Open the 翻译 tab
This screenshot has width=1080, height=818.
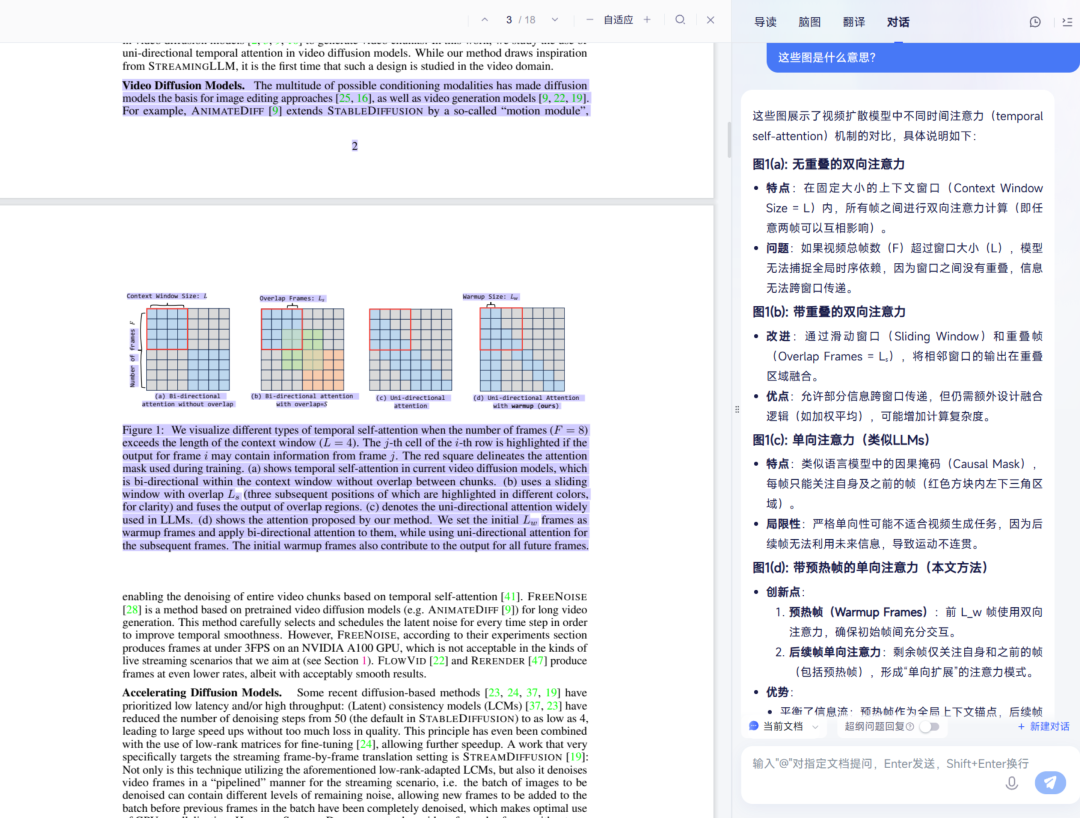click(854, 22)
